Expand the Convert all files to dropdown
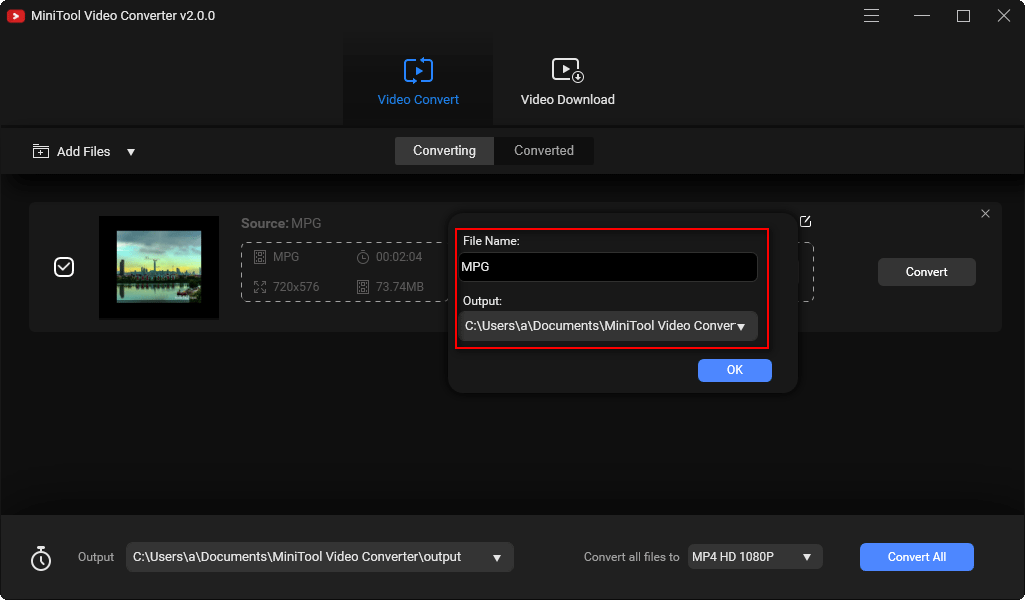 (x=808, y=557)
